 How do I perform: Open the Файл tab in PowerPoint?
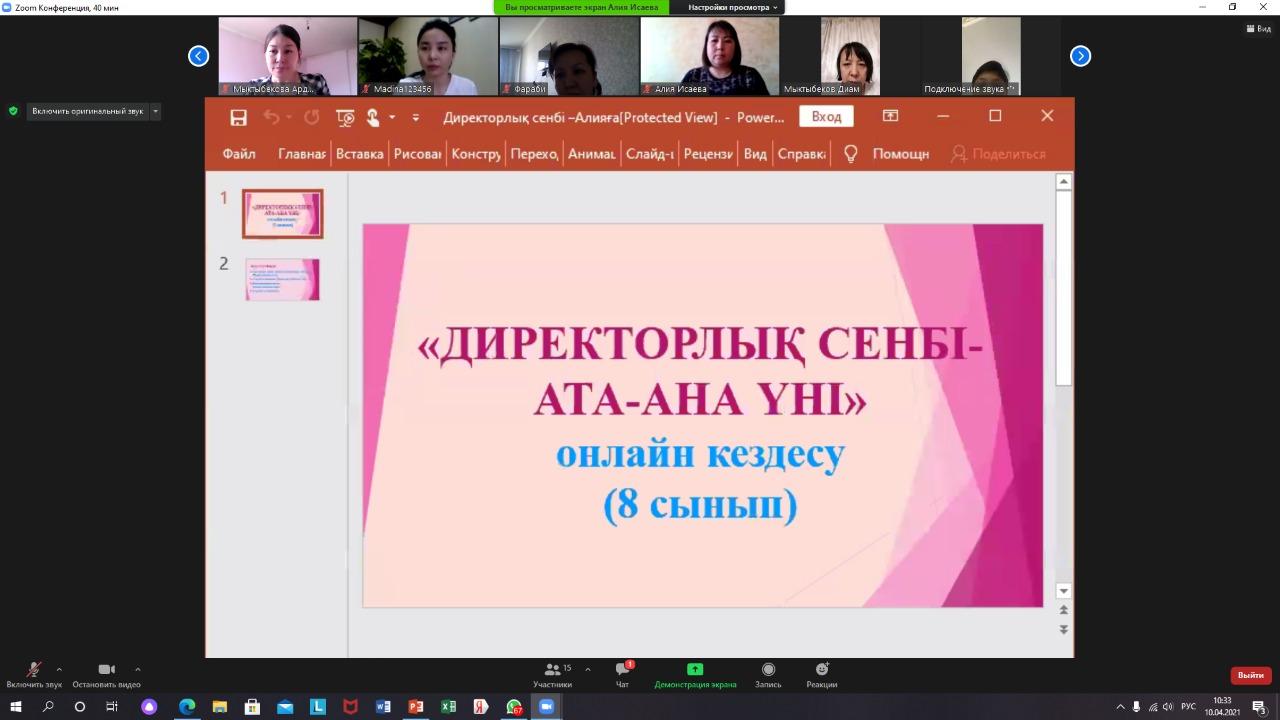click(x=239, y=154)
